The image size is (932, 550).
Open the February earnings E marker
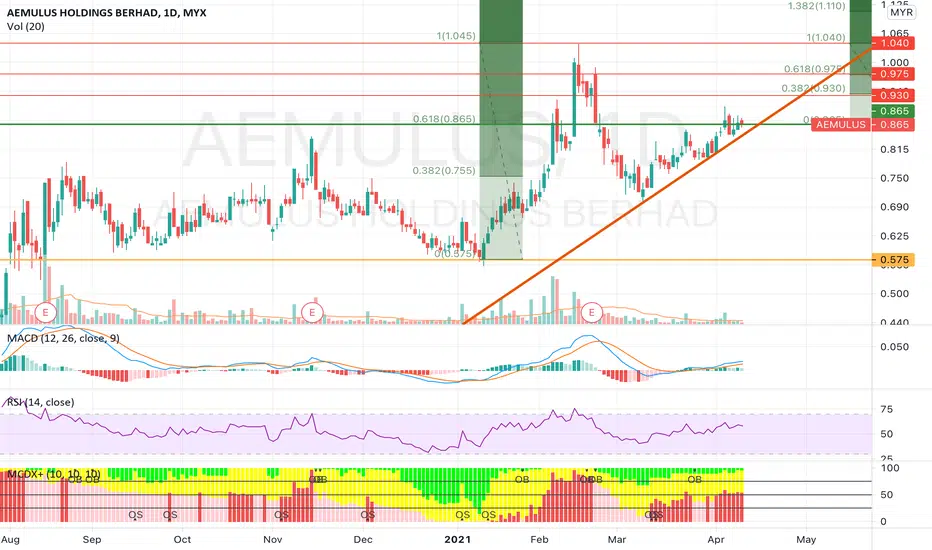click(591, 312)
